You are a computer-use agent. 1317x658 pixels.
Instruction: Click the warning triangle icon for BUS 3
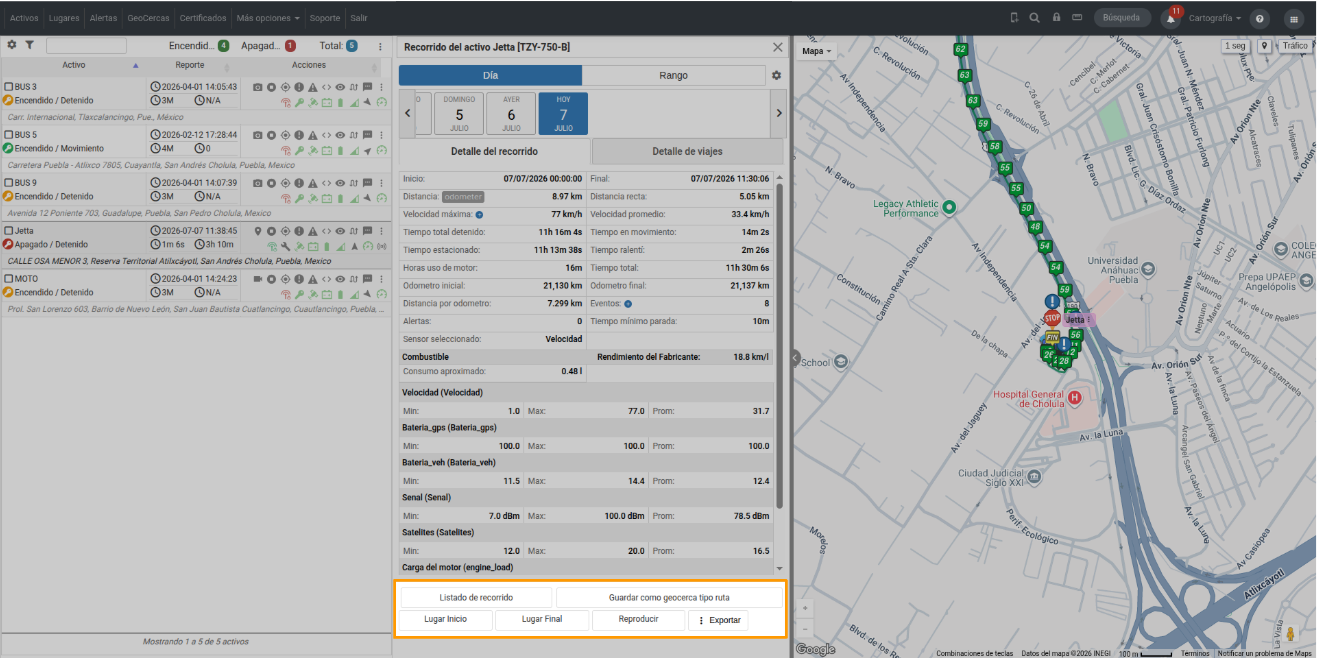(313, 87)
